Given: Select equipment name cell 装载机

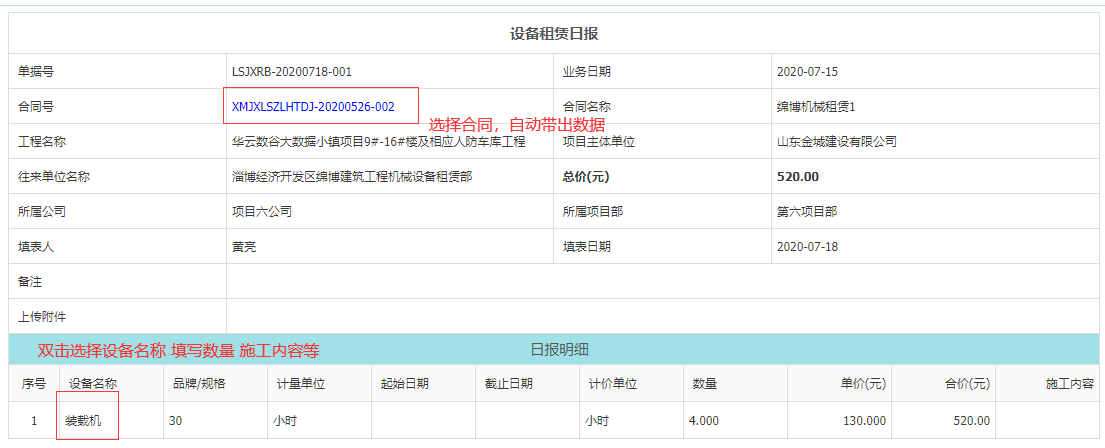Looking at the screenshot, I should [x=85, y=421].
